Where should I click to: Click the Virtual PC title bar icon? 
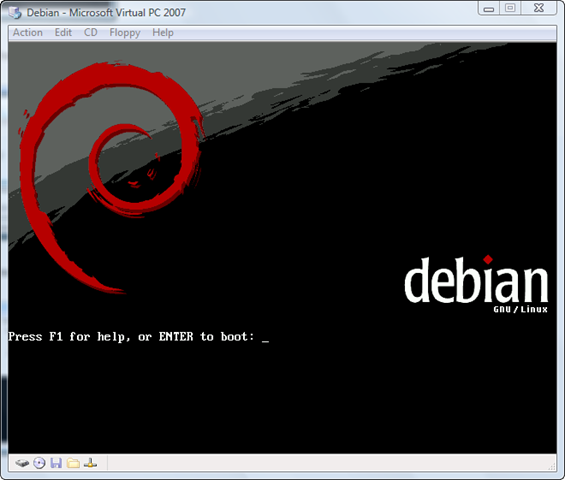pyautogui.click(x=15, y=13)
